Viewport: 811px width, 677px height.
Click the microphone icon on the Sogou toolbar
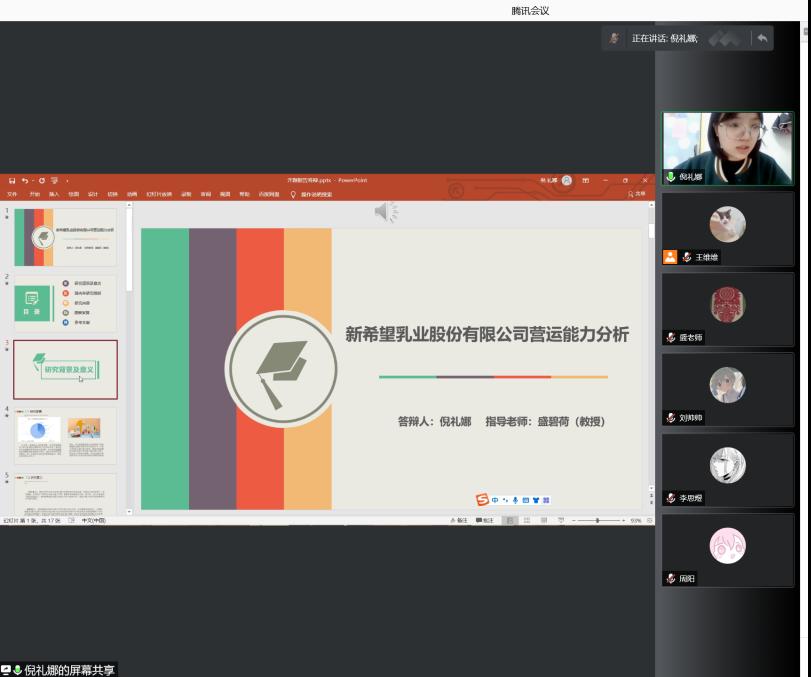(x=515, y=500)
